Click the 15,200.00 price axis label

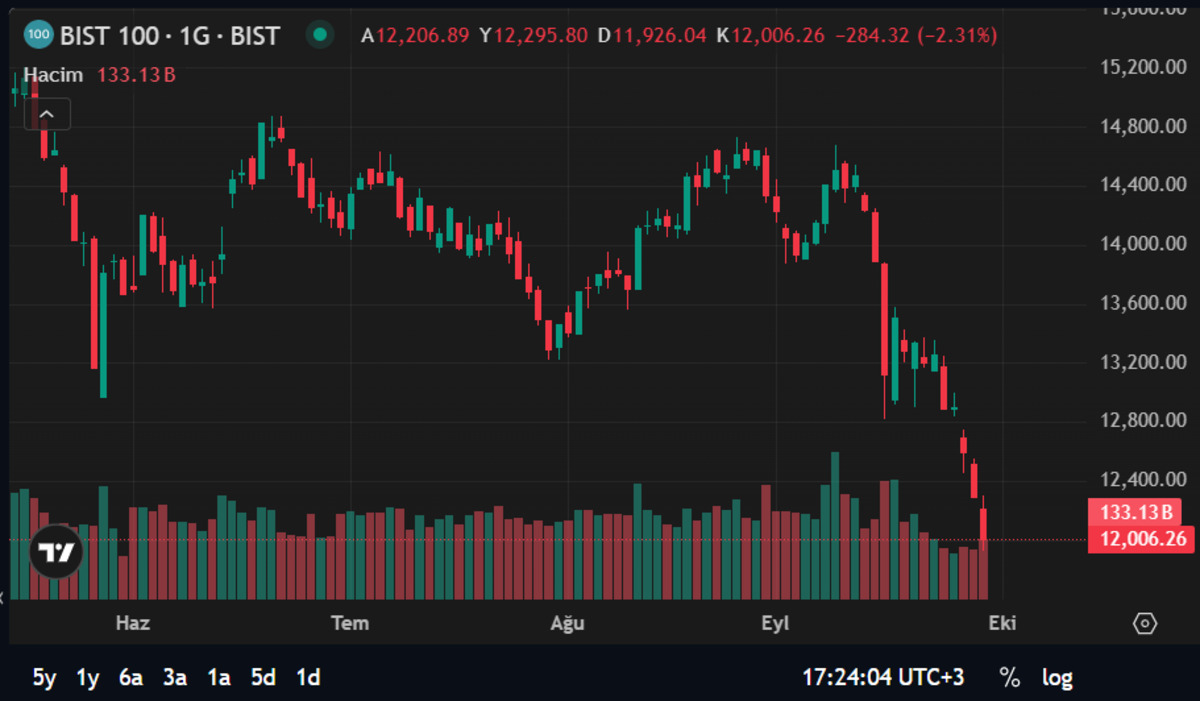pos(1142,67)
